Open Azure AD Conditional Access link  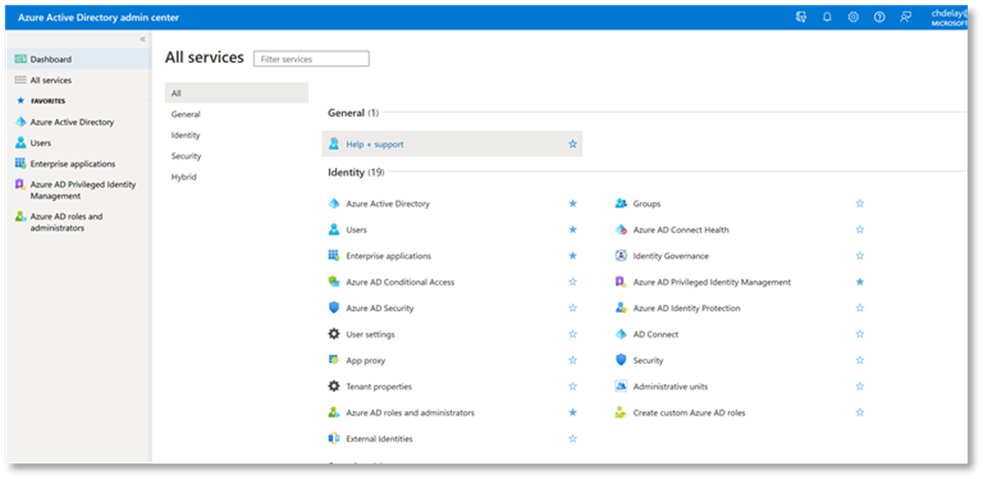coord(400,282)
